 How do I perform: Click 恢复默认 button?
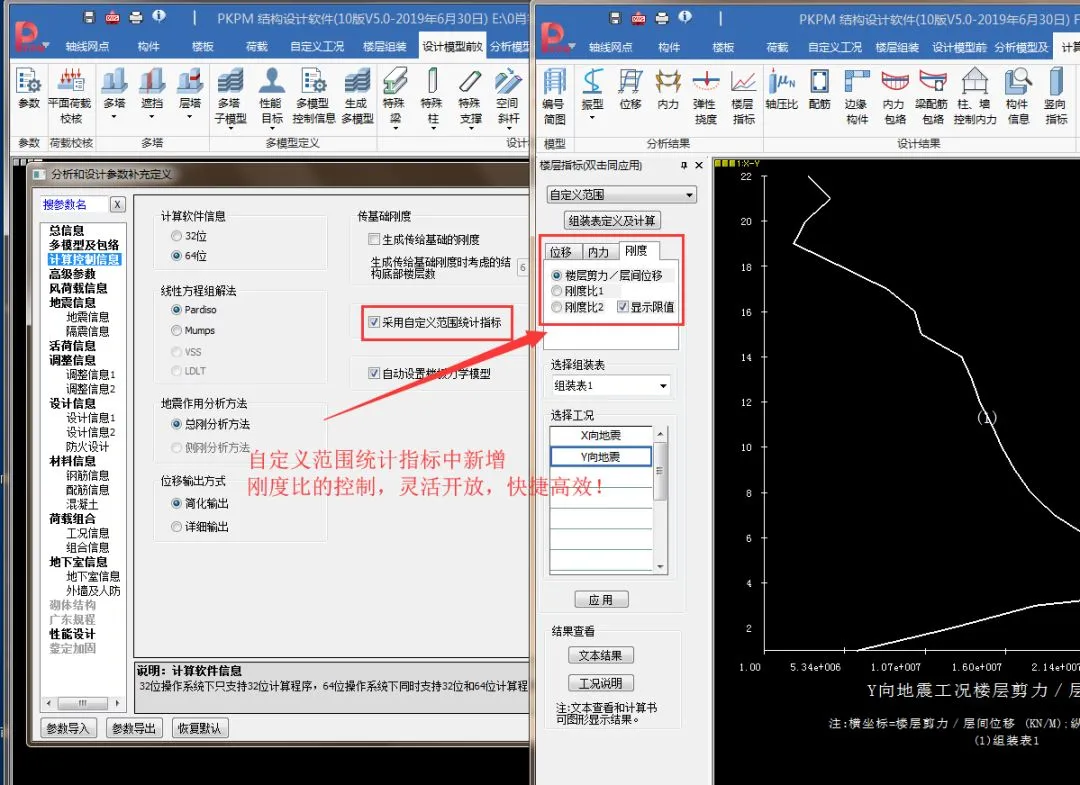coord(200,728)
